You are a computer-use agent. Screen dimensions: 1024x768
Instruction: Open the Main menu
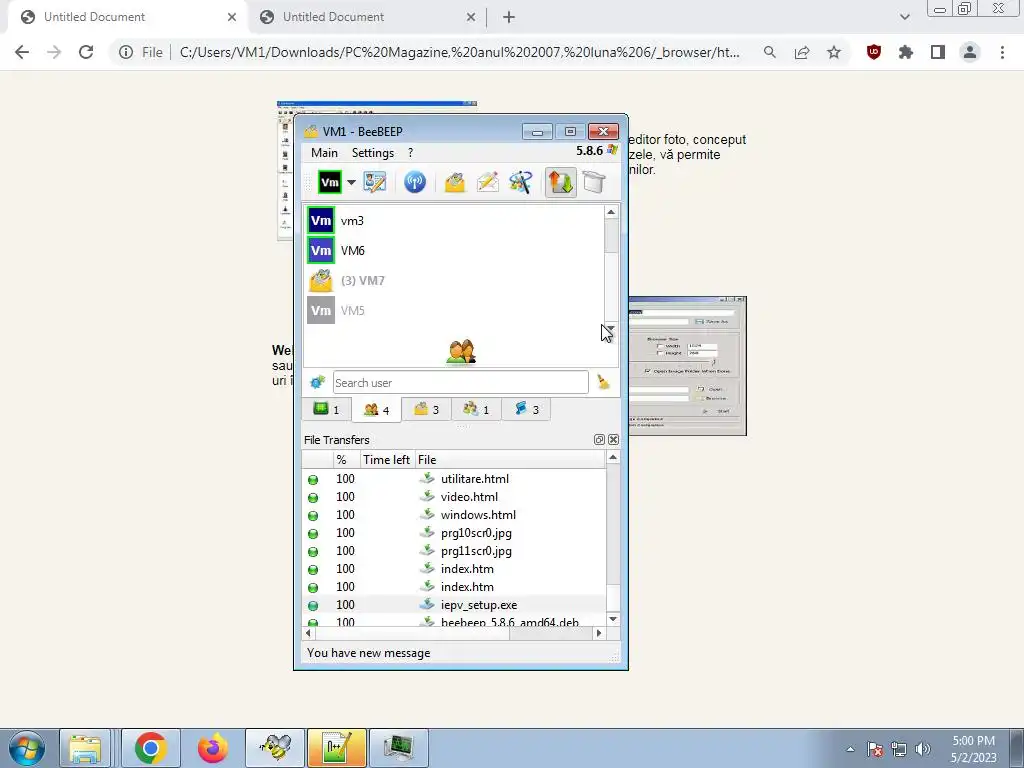click(324, 153)
